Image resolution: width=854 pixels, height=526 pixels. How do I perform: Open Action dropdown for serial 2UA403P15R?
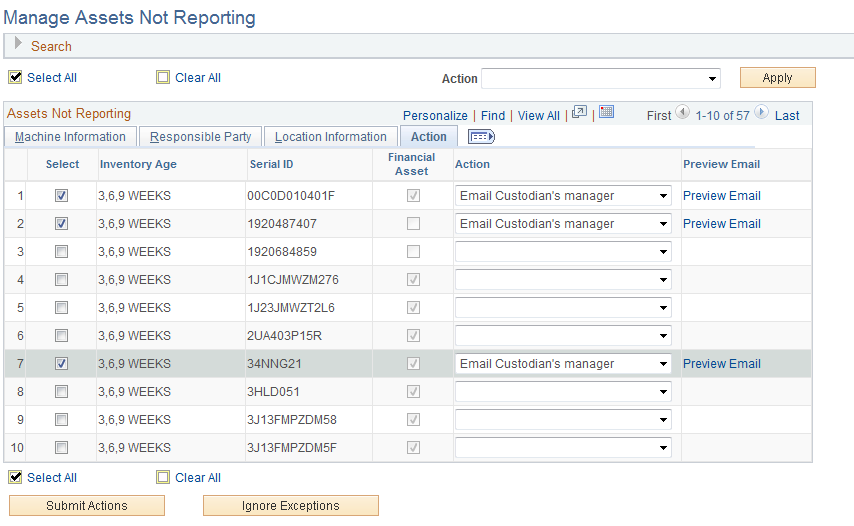pyautogui.click(x=563, y=336)
